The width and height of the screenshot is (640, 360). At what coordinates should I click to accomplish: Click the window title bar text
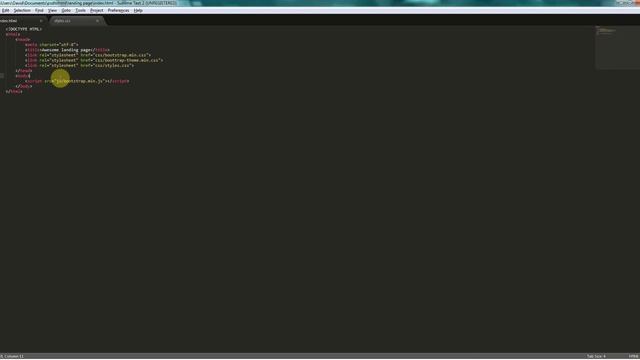pyautogui.click(x=89, y=3)
